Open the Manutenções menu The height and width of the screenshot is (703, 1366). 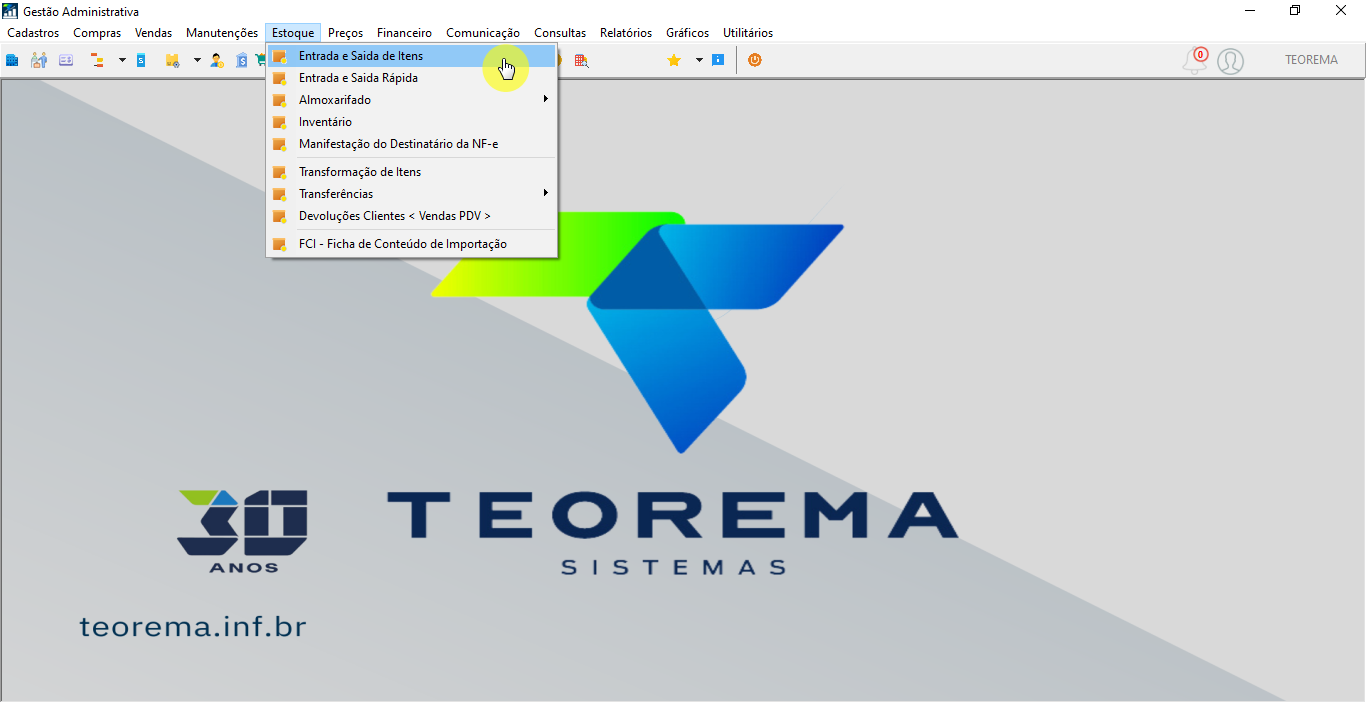pos(222,33)
